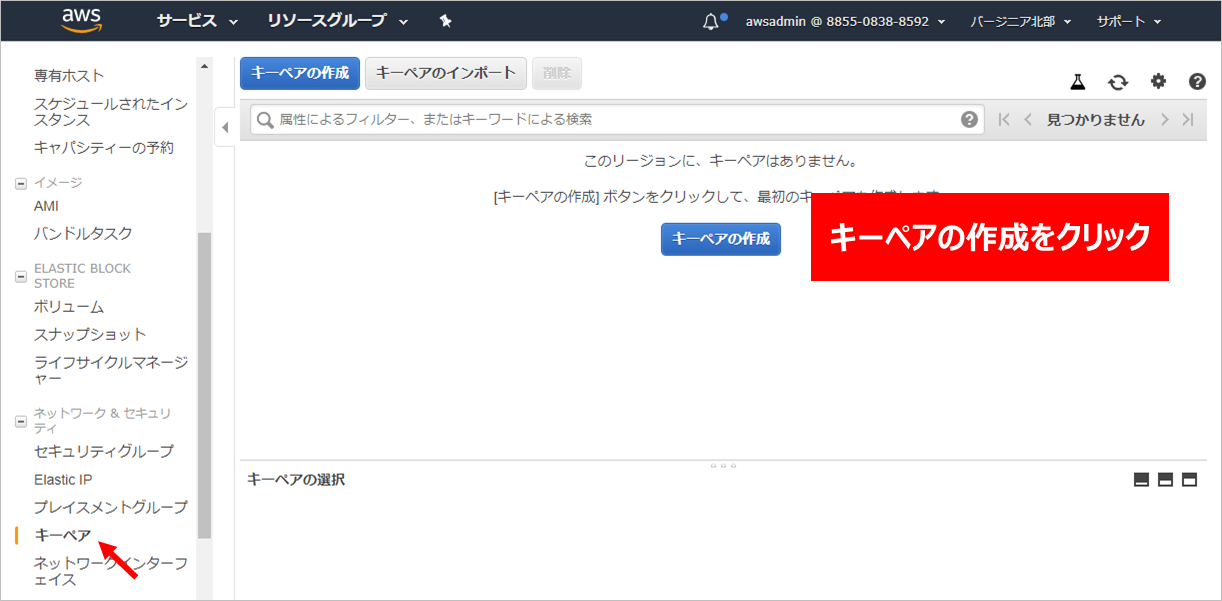Select セキュリティグループ in the sidebar
Viewport: 1222px width, 601px height.
tap(103, 451)
